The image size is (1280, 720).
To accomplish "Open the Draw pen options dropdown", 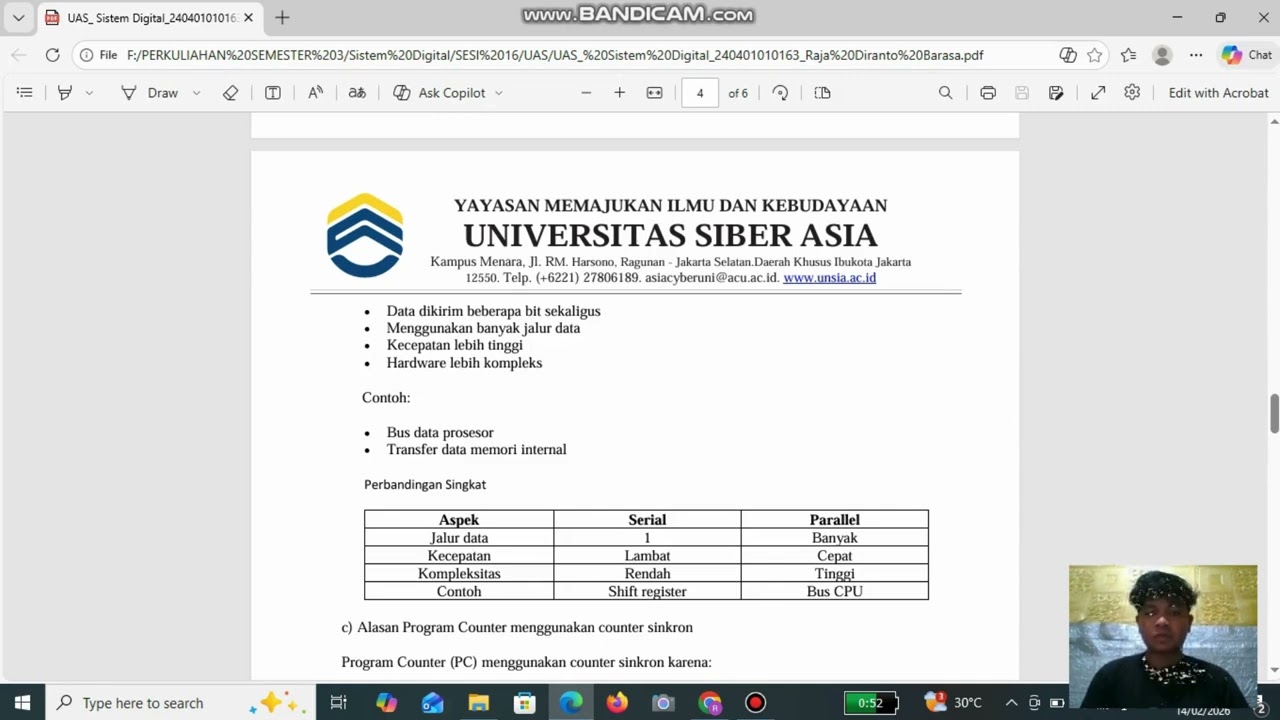I will 196,93.
